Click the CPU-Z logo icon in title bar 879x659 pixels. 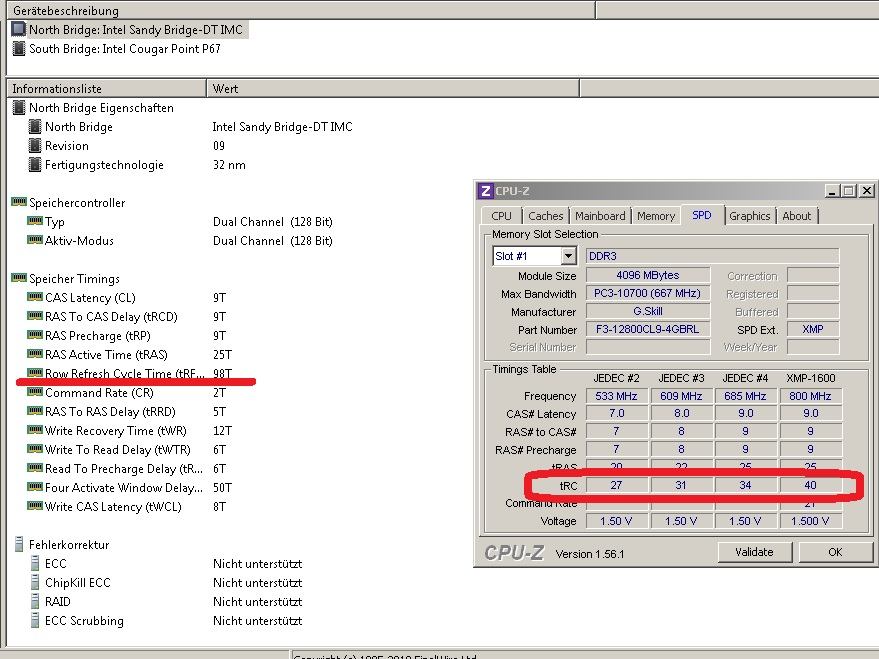coord(485,191)
